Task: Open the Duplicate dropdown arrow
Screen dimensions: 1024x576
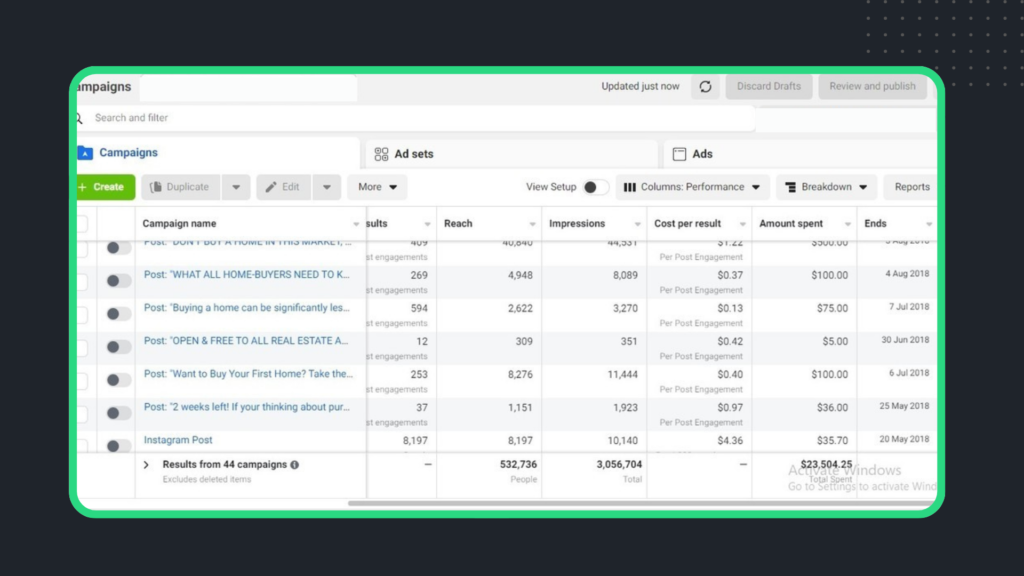Action: (x=235, y=187)
